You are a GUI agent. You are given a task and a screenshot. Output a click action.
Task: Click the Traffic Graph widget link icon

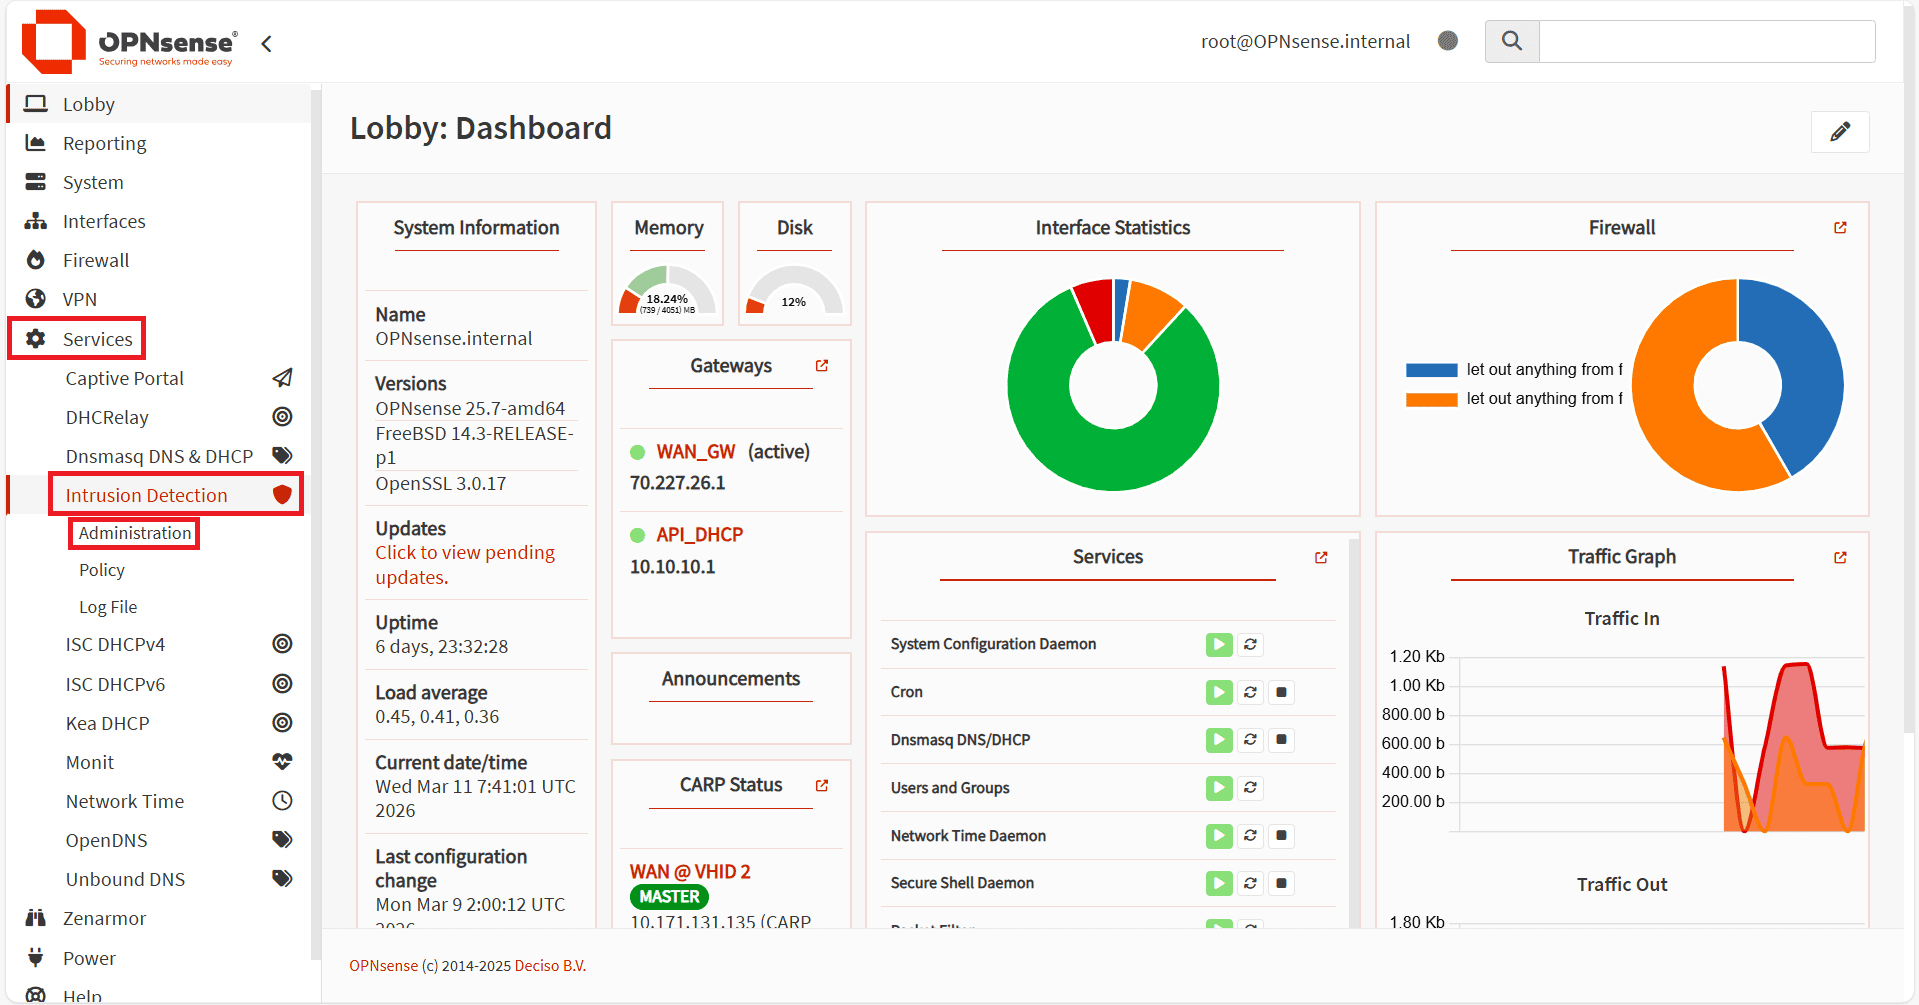(1839, 558)
